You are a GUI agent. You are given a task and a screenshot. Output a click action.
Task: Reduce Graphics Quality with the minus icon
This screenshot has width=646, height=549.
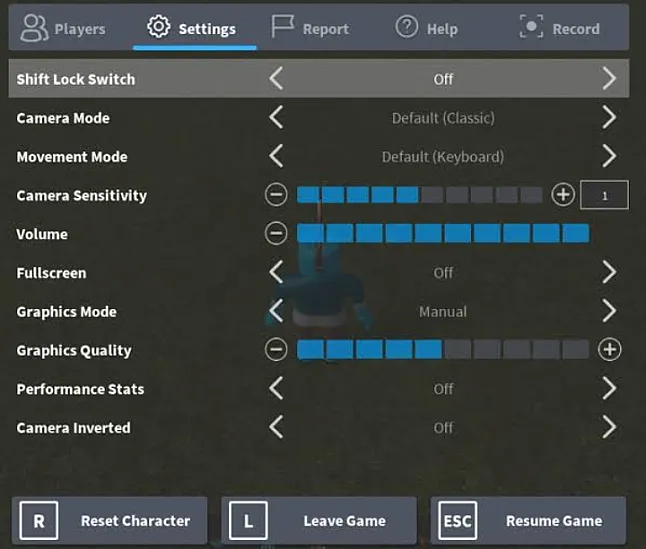tap(276, 350)
